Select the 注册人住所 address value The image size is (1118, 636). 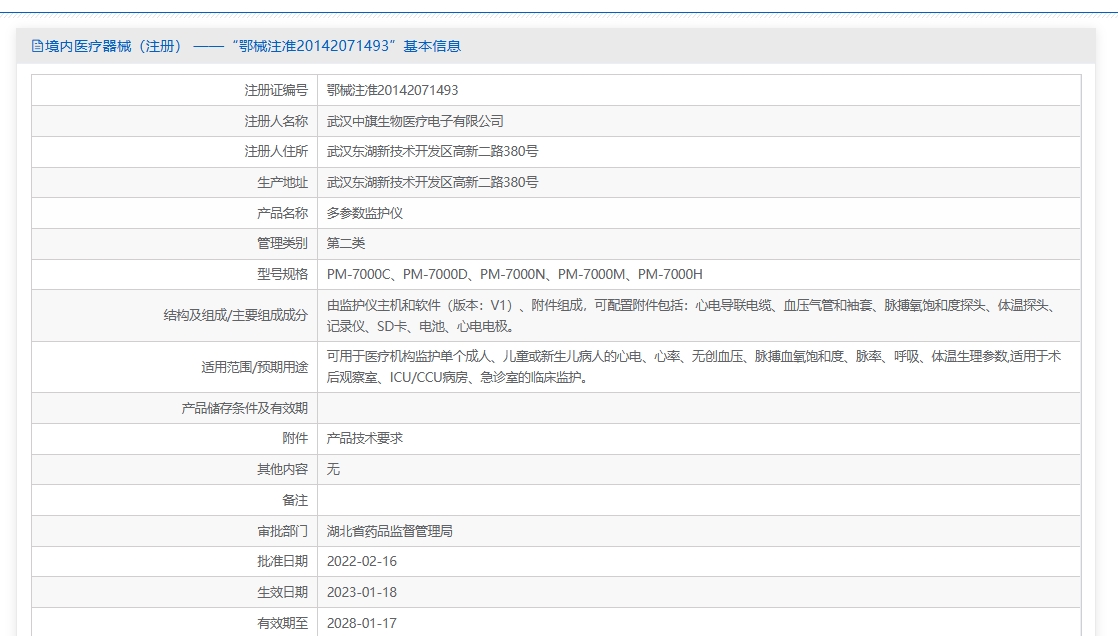pos(432,151)
